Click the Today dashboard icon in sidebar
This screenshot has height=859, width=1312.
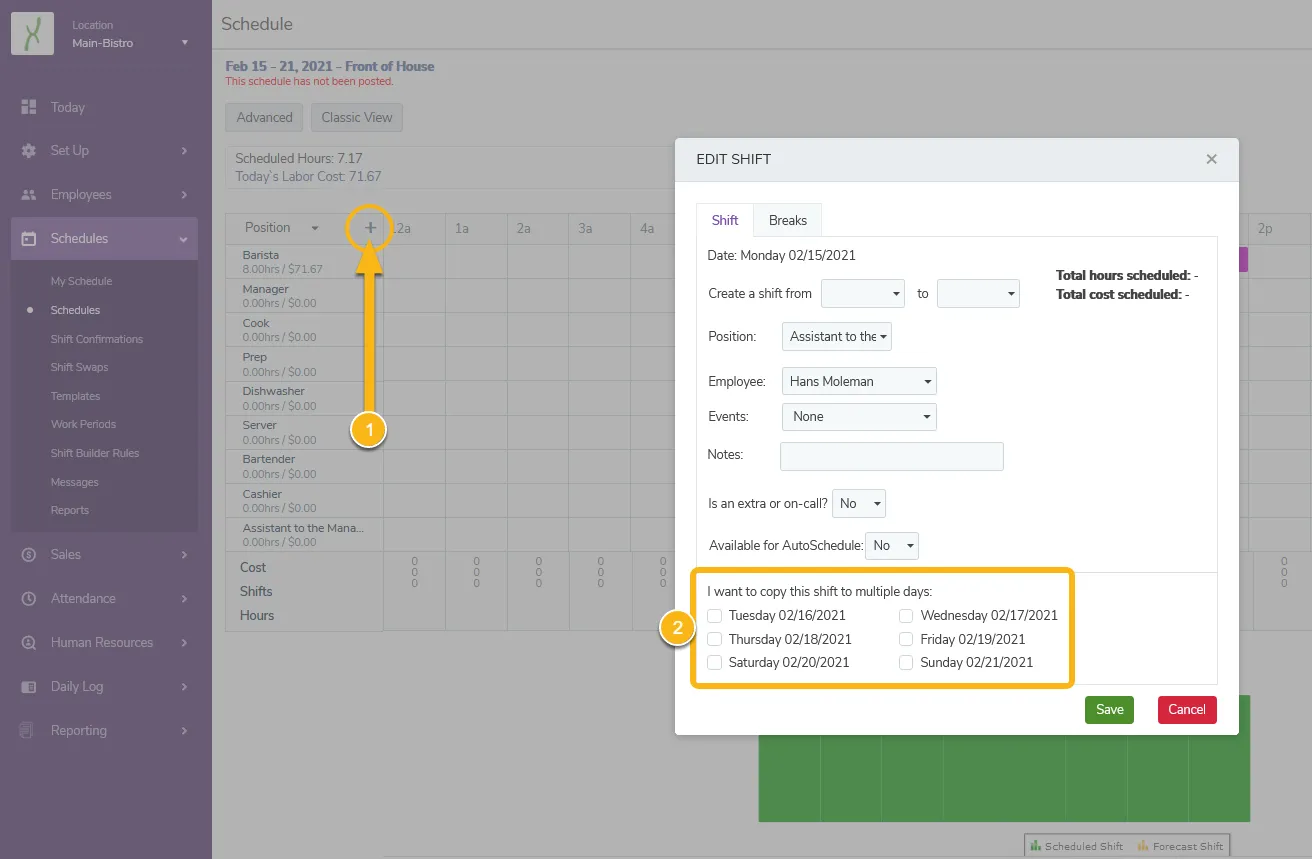29,107
